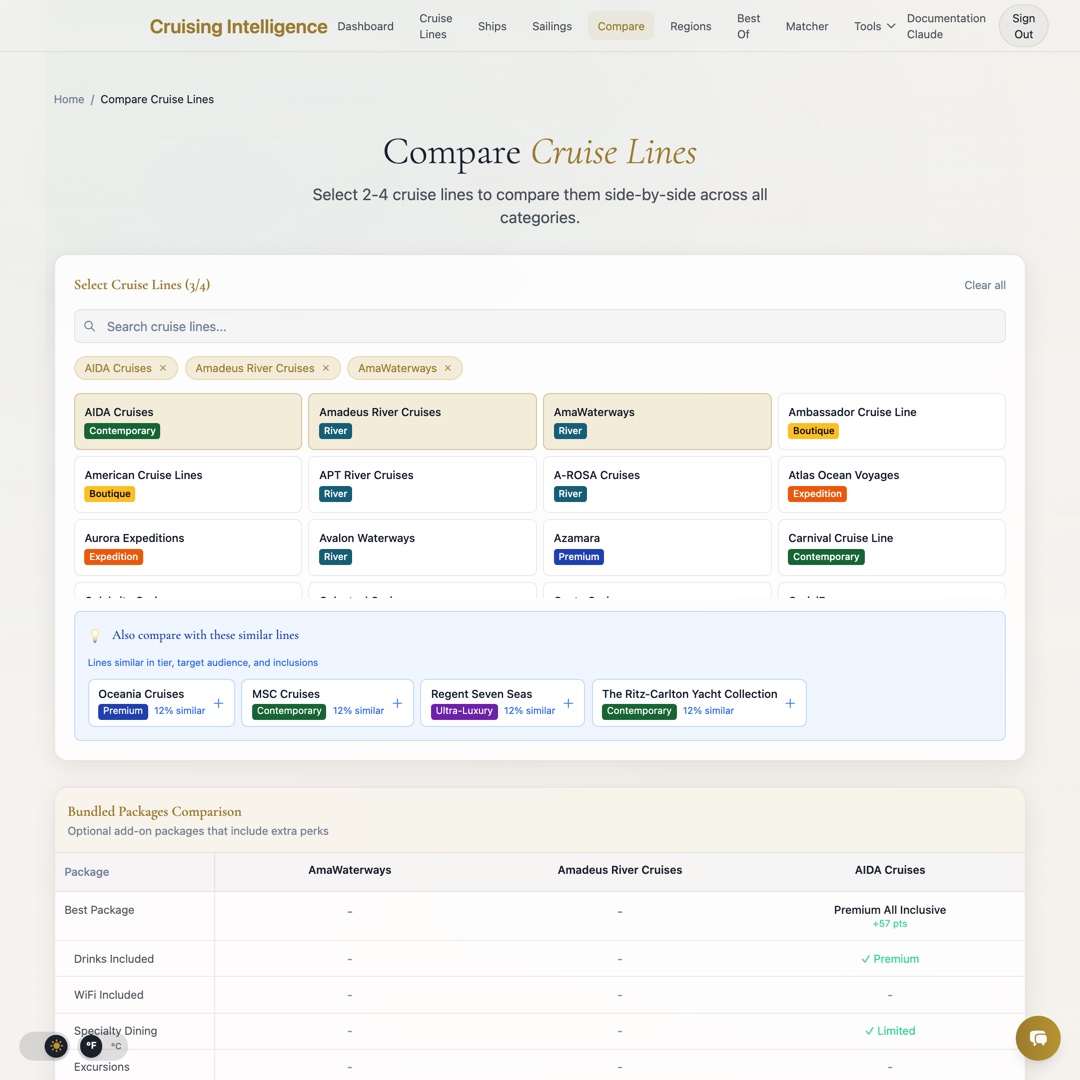
Task: Click the Excursions row label
Action: pyautogui.click(x=101, y=1067)
